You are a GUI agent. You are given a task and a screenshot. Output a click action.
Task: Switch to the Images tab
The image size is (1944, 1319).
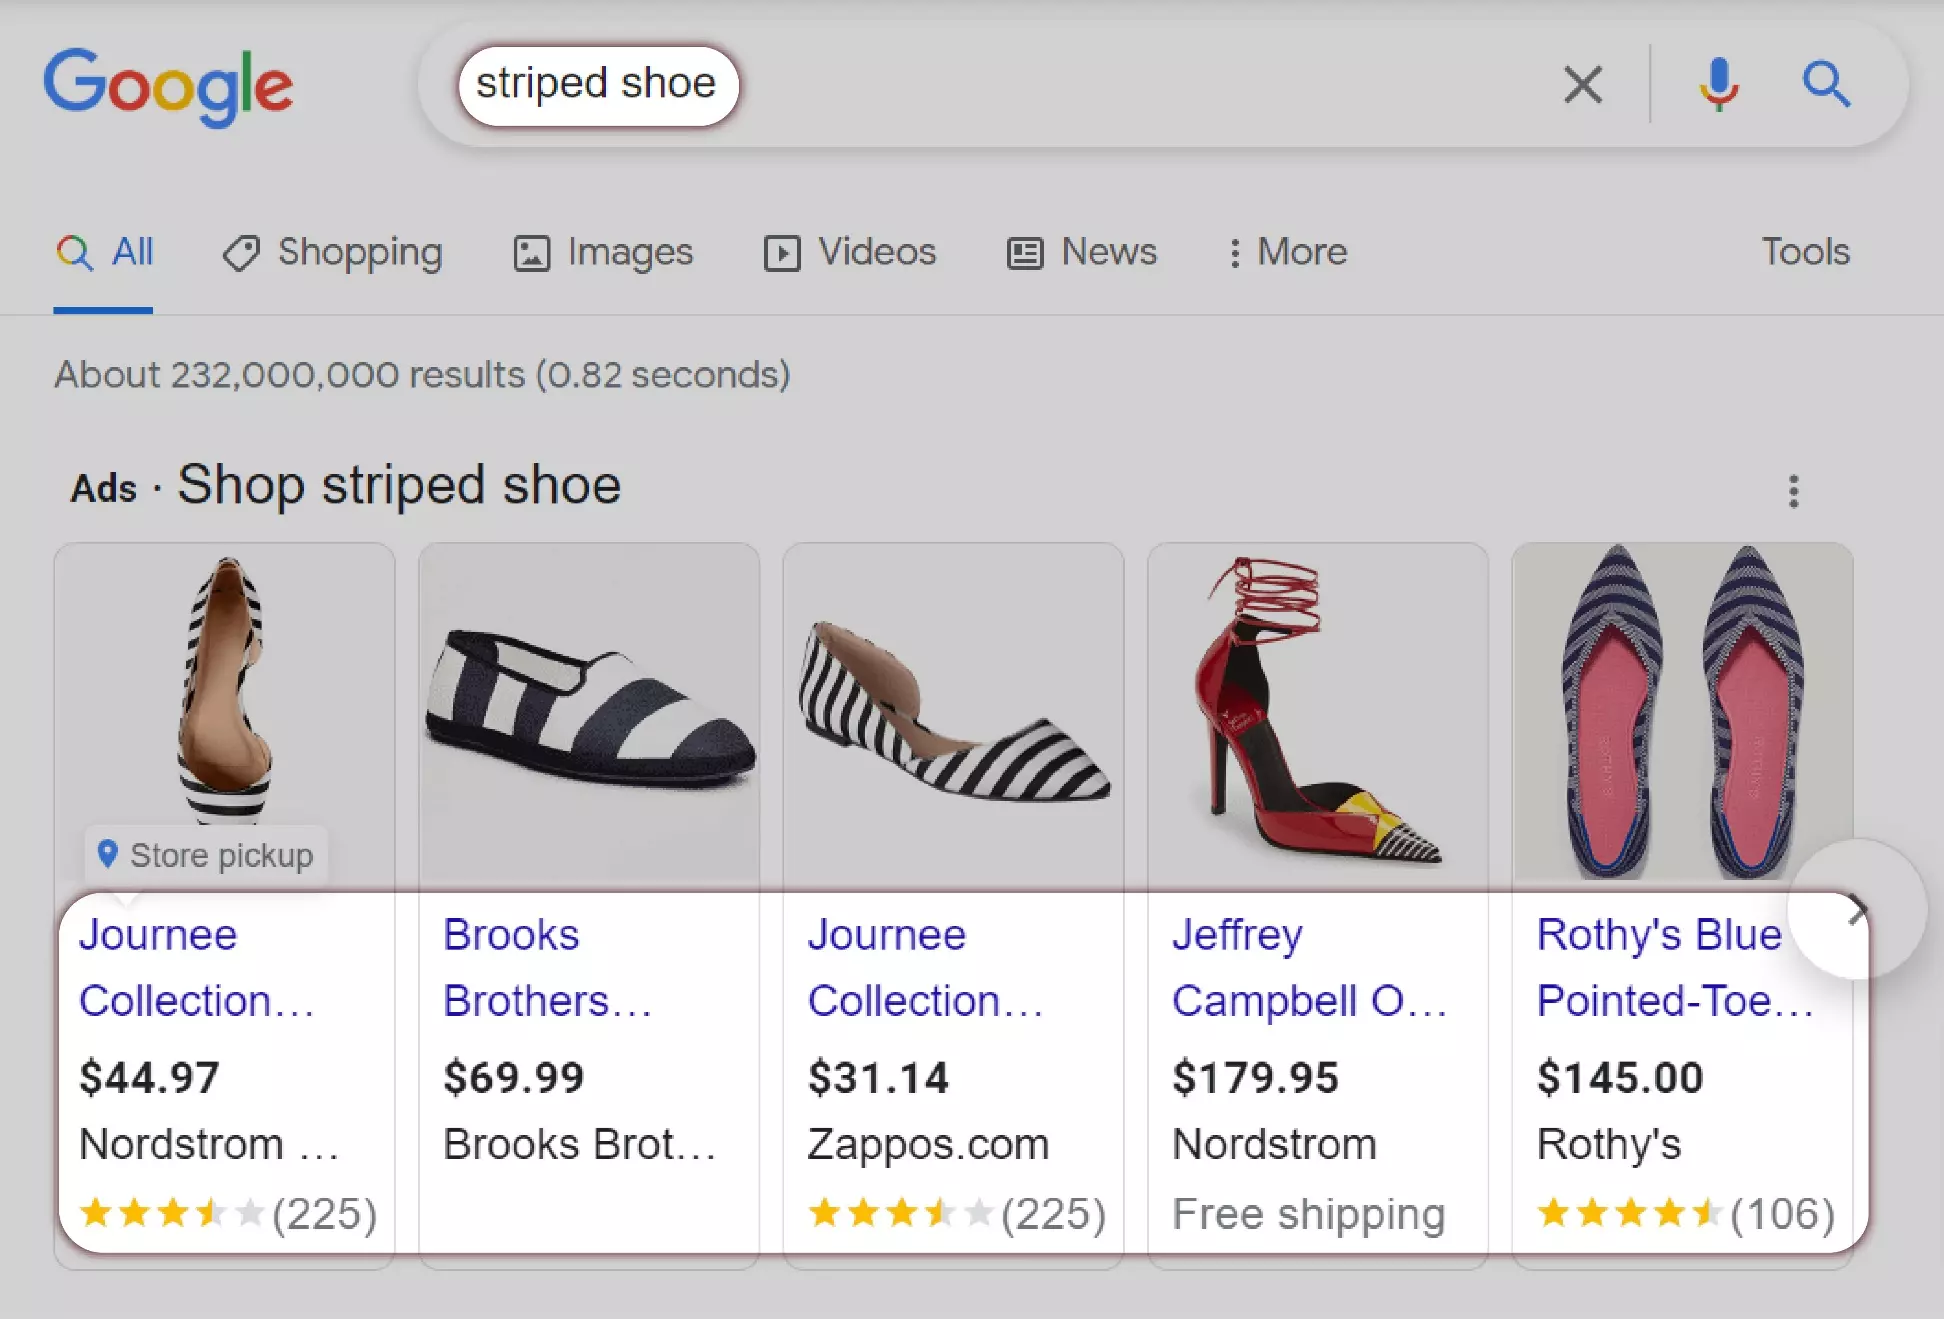coord(603,252)
